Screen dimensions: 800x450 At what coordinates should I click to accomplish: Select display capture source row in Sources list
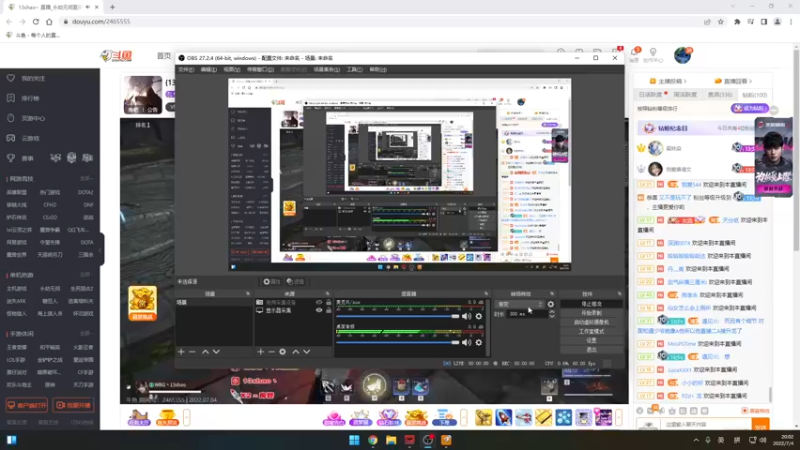click(x=293, y=310)
